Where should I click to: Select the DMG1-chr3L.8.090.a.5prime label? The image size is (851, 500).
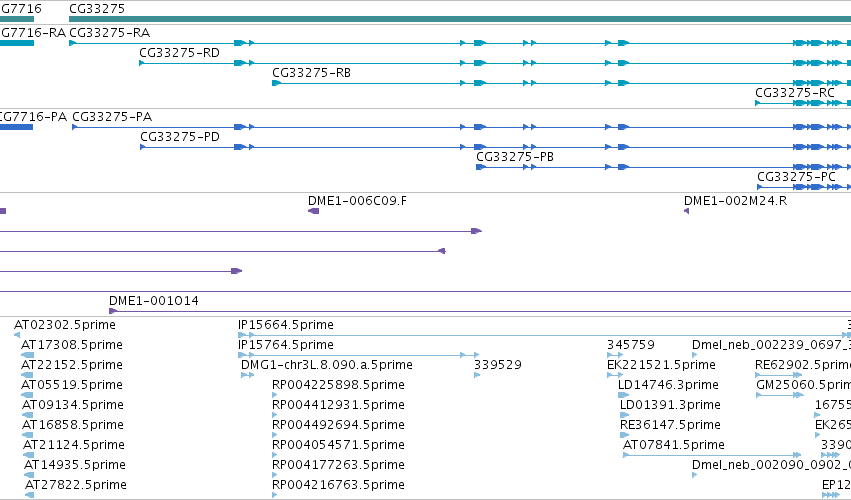coord(327,365)
